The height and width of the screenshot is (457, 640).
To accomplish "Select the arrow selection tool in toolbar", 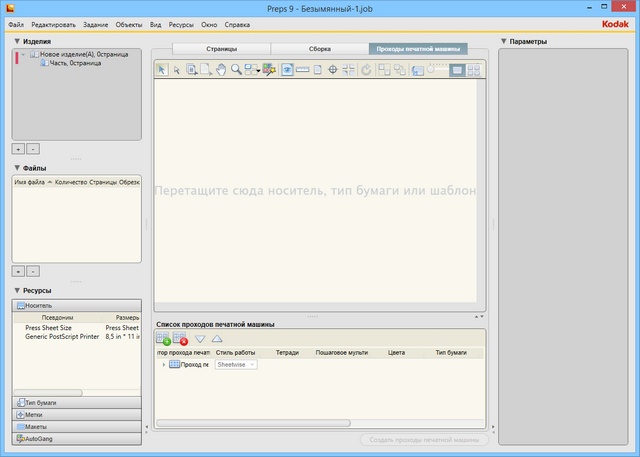I will point(162,70).
